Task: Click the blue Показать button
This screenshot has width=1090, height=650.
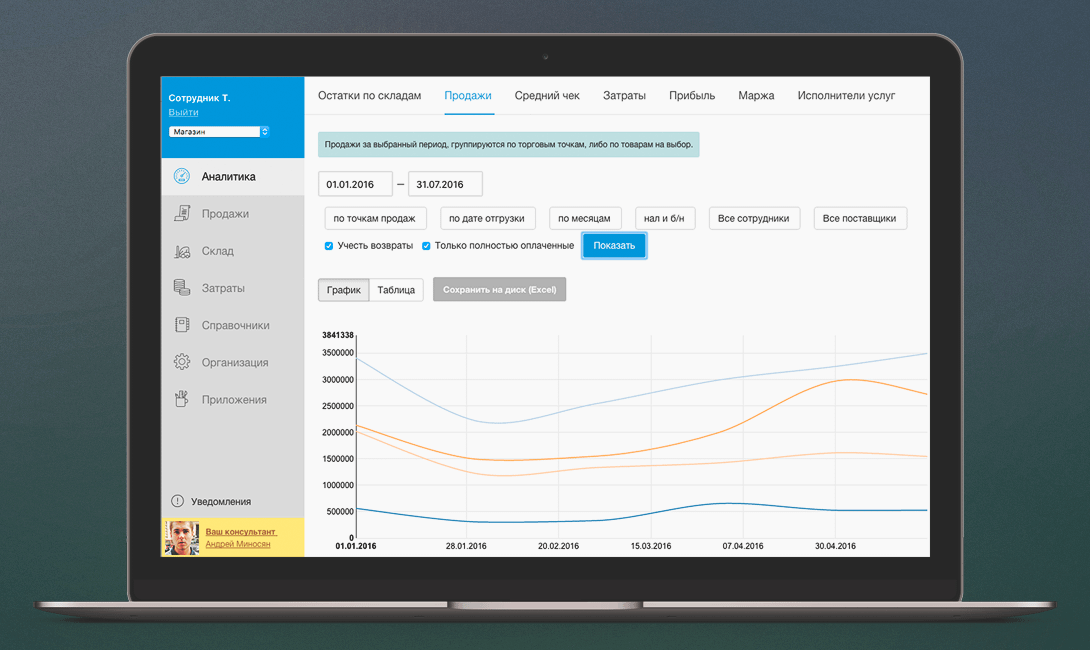Action: pos(614,245)
